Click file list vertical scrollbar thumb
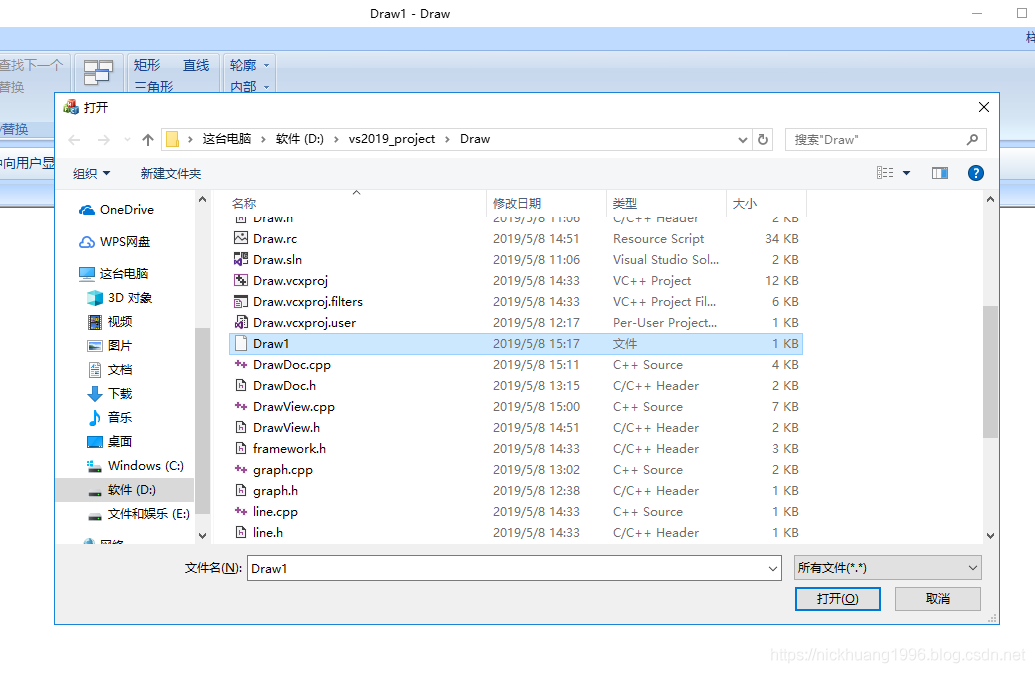The width and height of the screenshot is (1035, 673). click(x=989, y=371)
